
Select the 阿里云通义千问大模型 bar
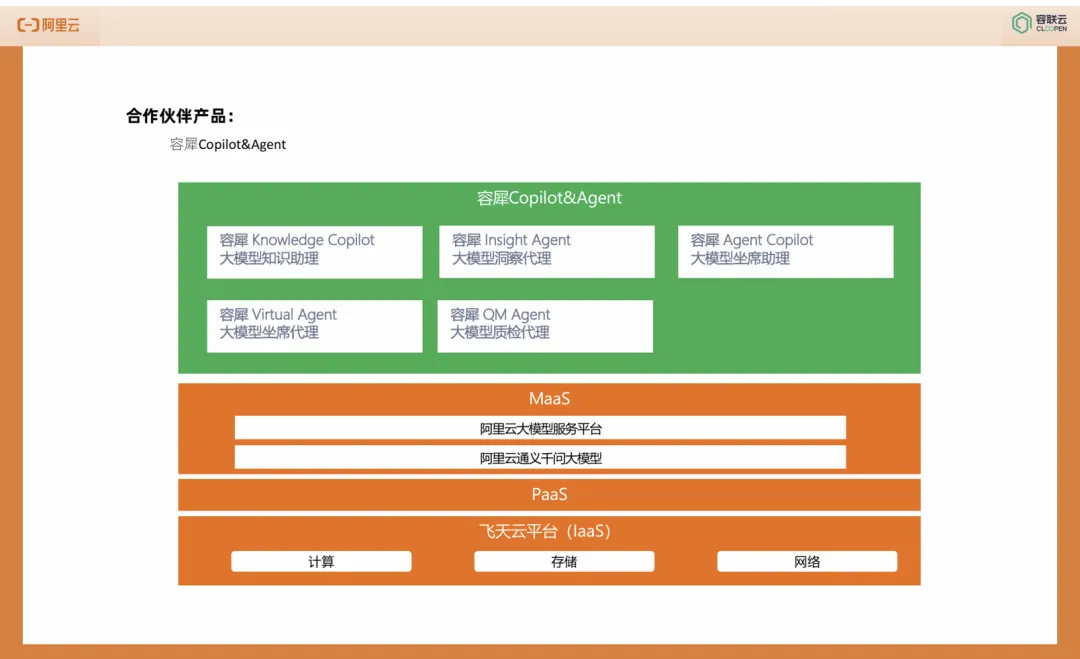coord(540,458)
